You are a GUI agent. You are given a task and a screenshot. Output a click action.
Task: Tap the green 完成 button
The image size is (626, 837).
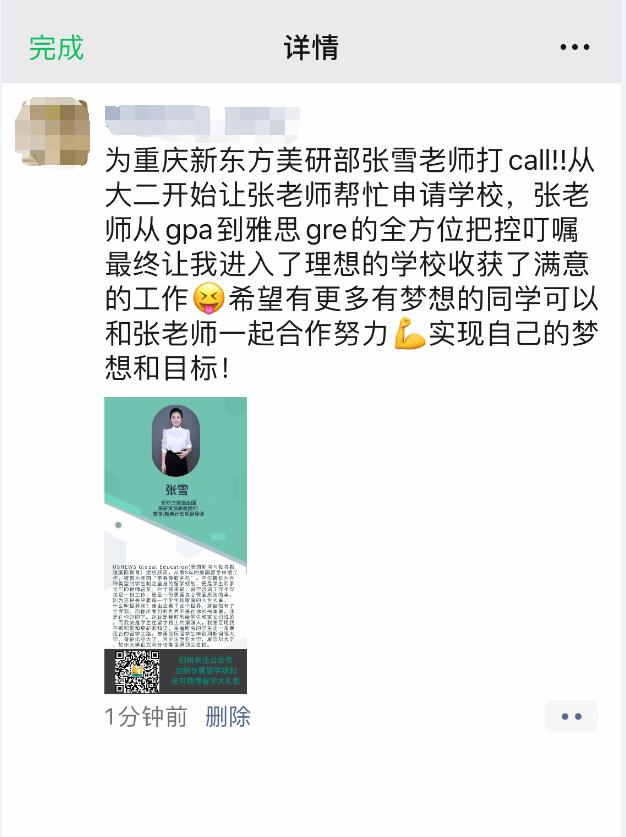pyautogui.click(x=56, y=48)
